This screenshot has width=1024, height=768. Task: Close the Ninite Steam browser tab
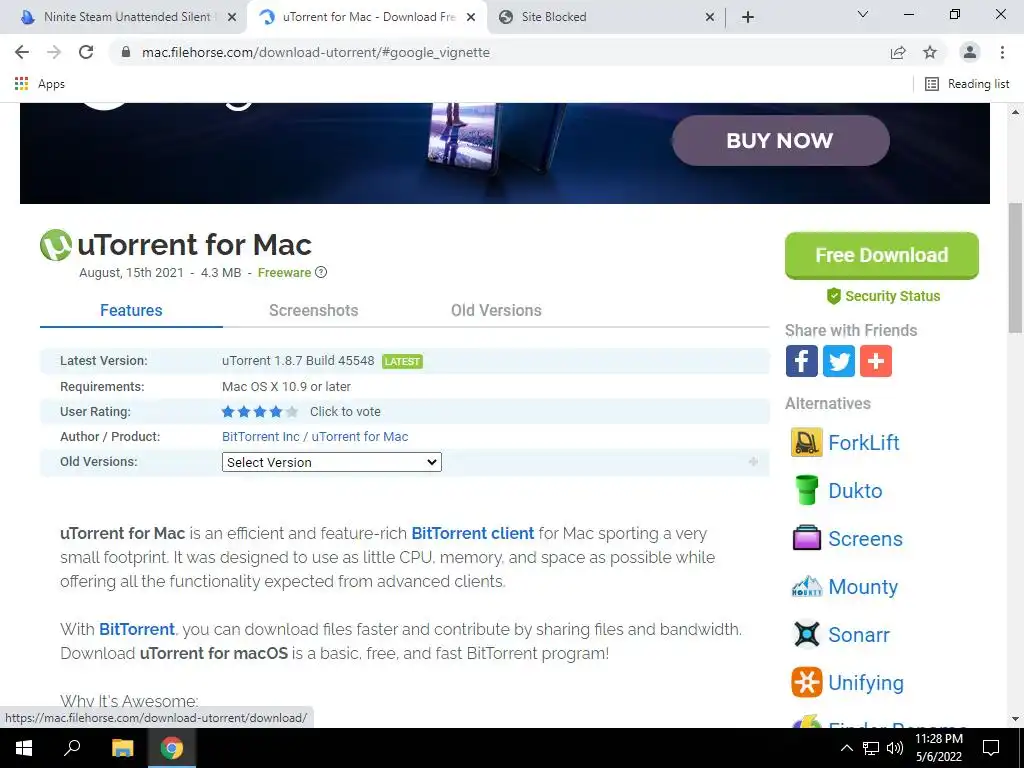[x=231, y=17]
